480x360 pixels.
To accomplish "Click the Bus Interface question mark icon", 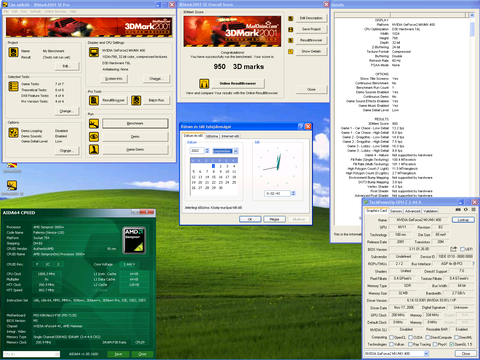I will [x=473, y=264].
